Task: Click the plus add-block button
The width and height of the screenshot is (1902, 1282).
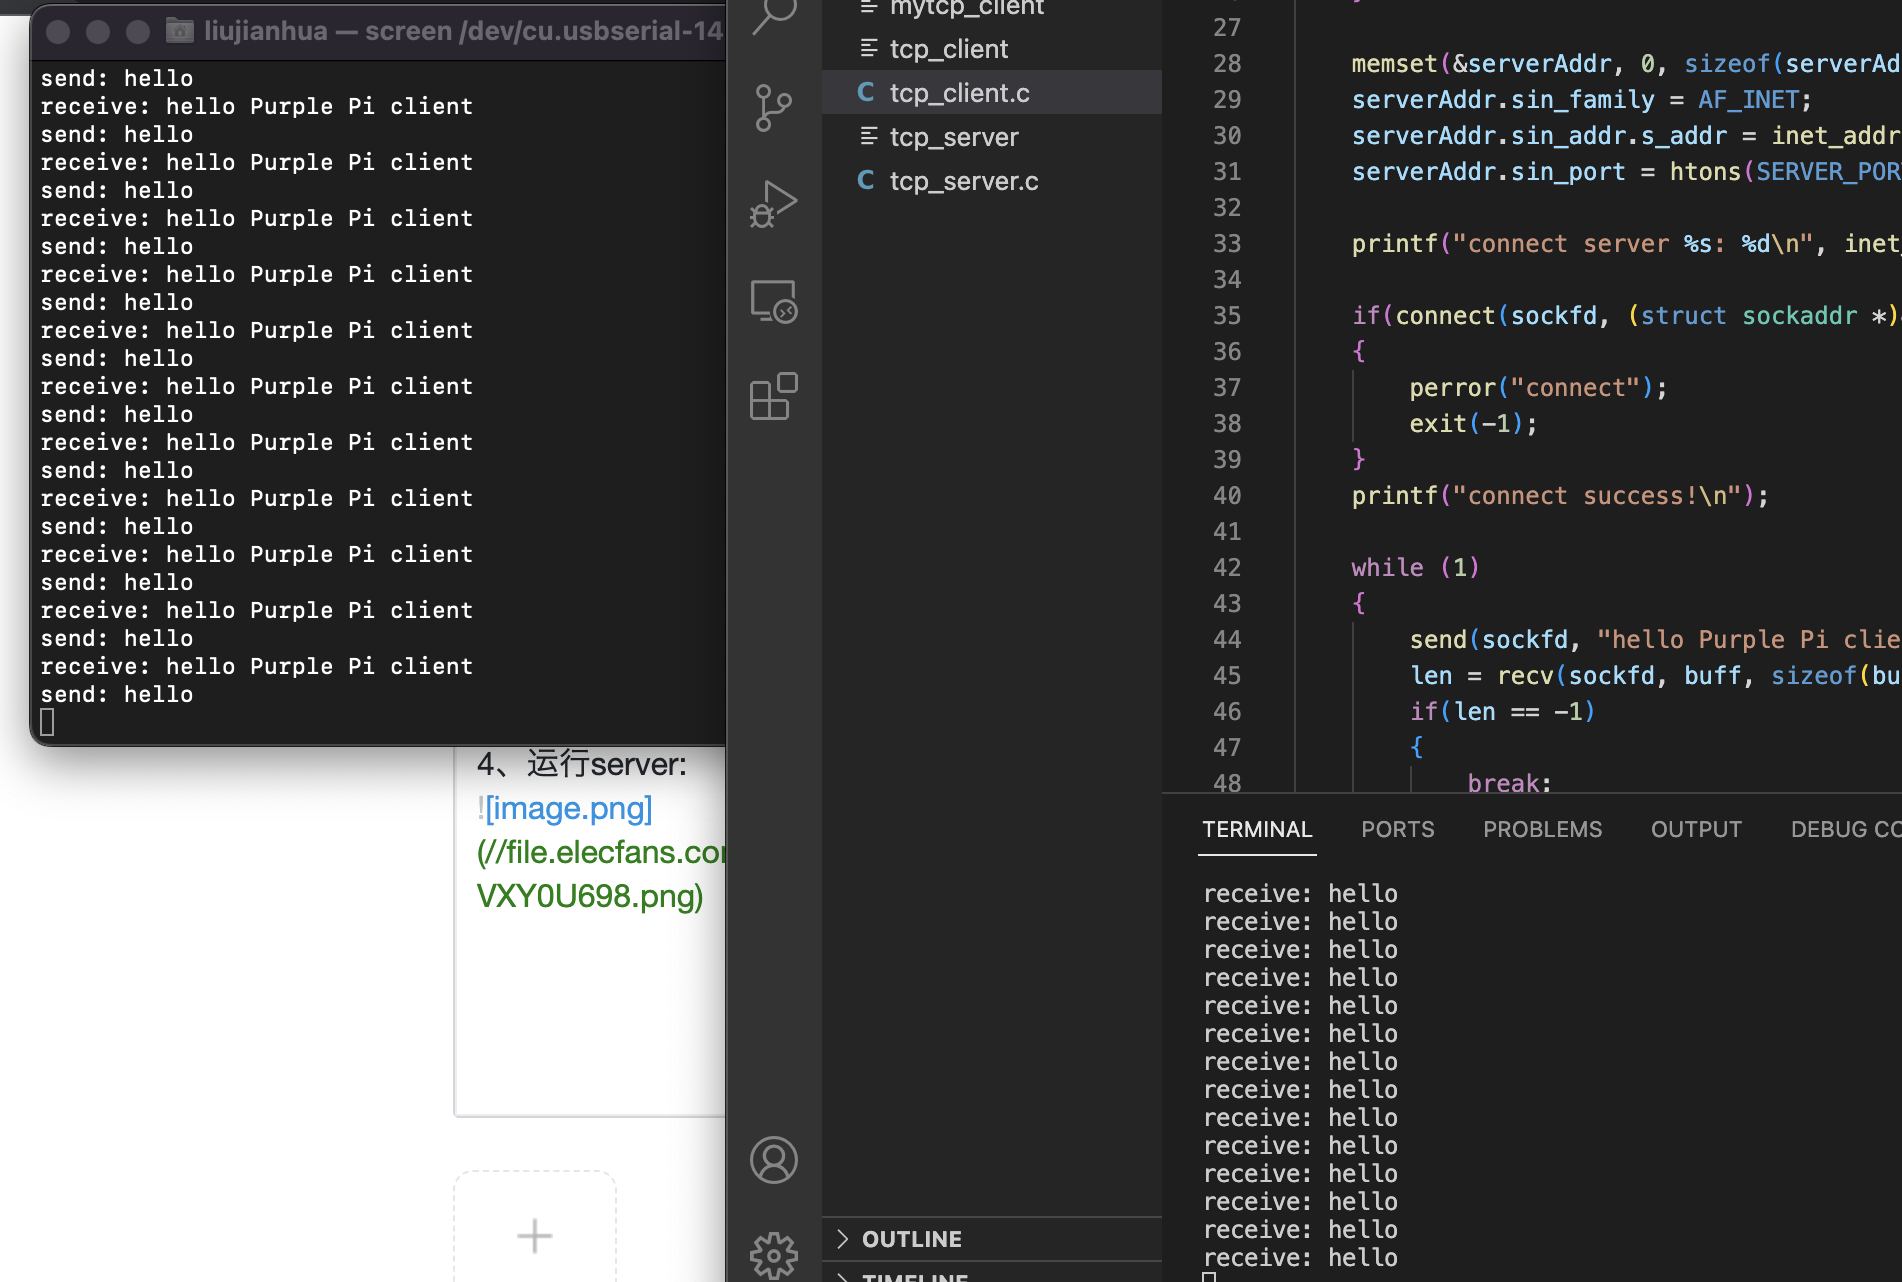Action: click(535, 1236)
